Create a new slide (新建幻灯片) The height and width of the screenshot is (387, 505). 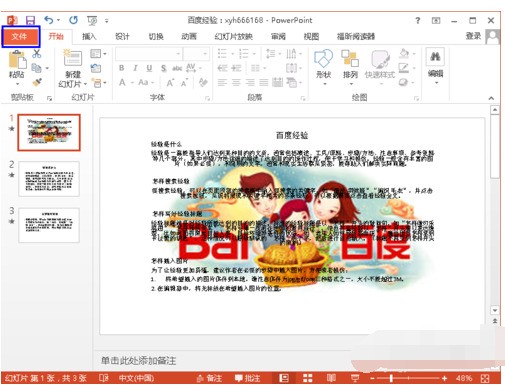click(x=73, y=58)
